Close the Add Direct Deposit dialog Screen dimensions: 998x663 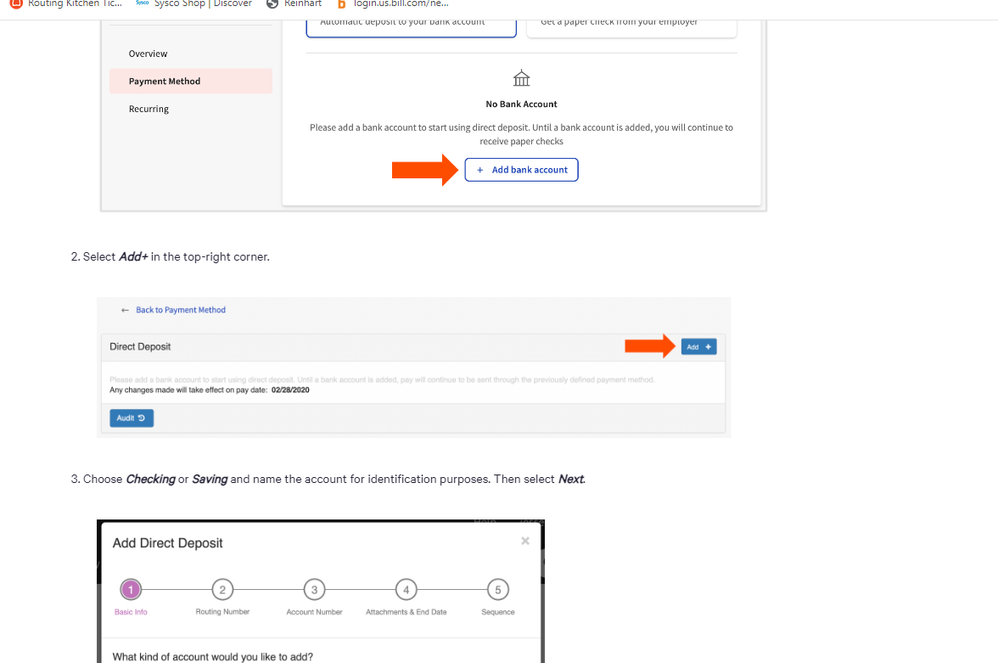point(525,541)
